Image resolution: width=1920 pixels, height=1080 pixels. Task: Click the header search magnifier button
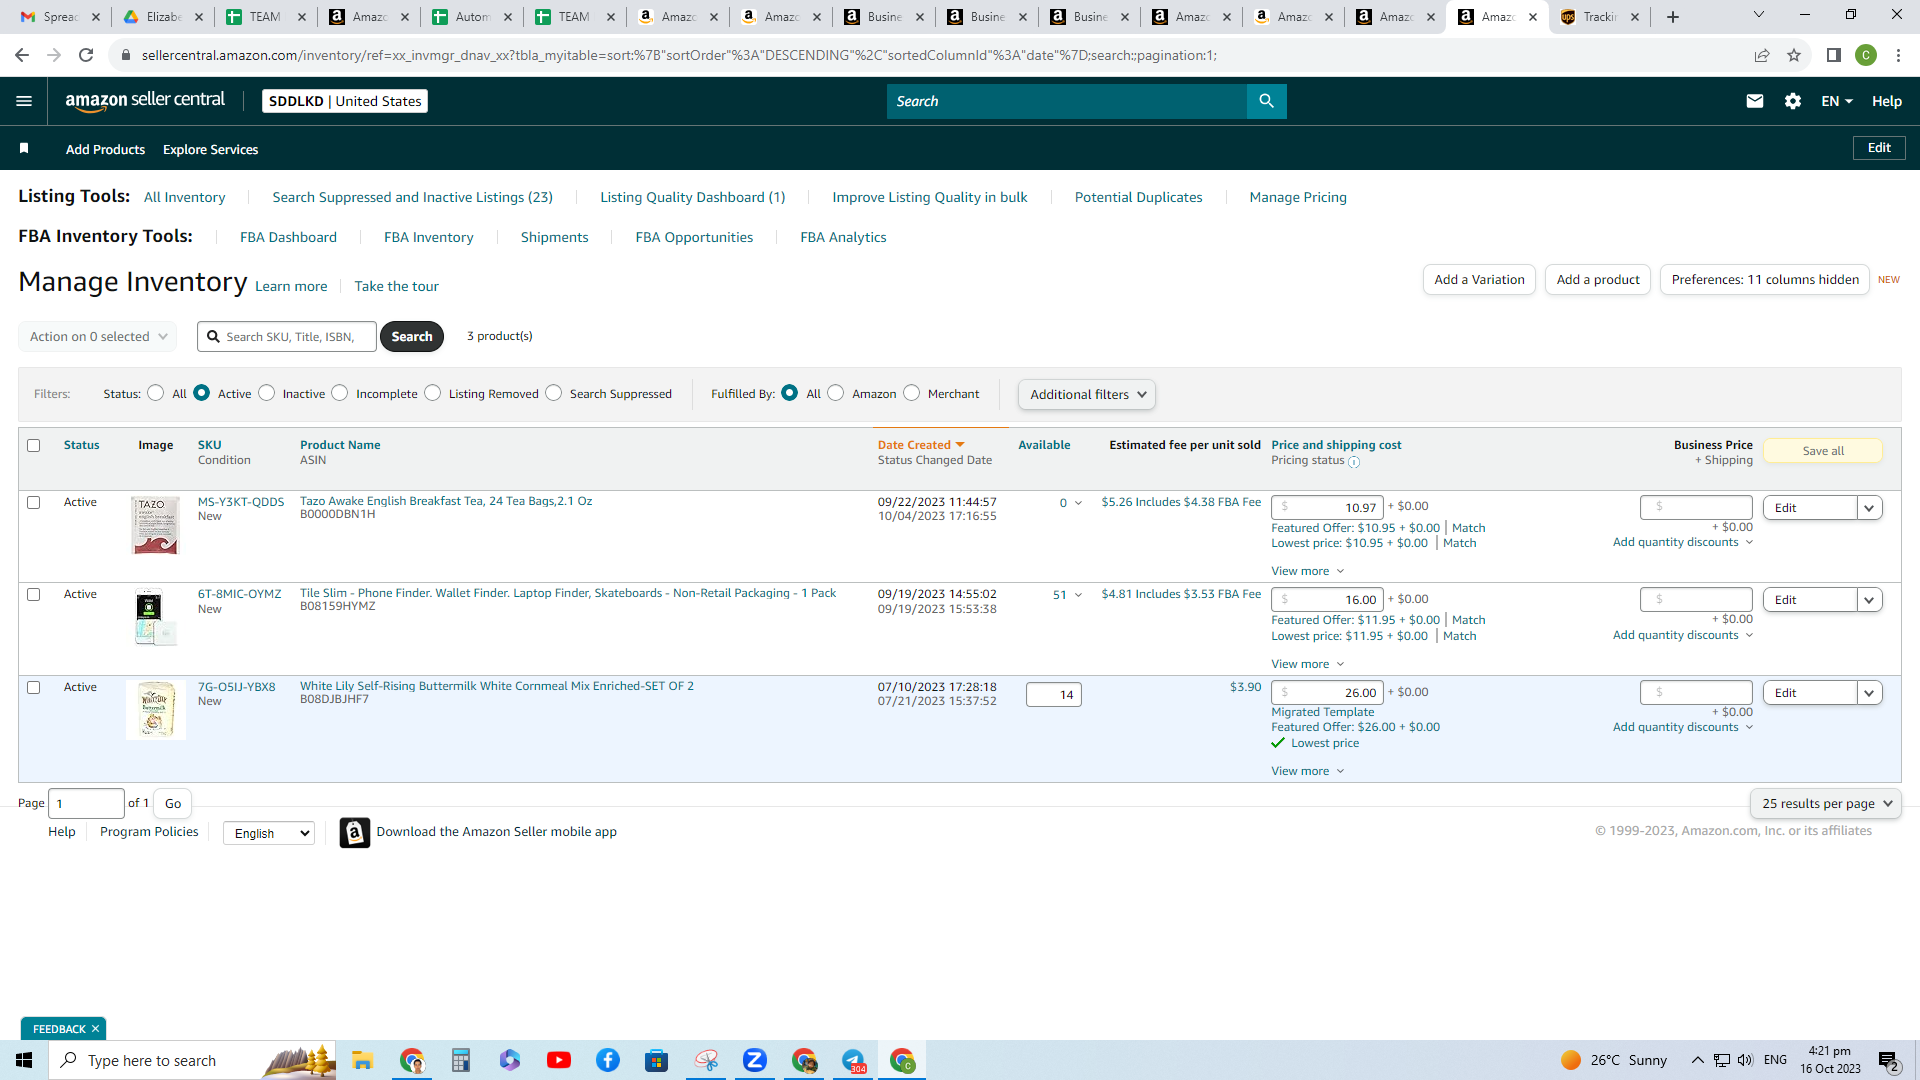pos(1266,101)
